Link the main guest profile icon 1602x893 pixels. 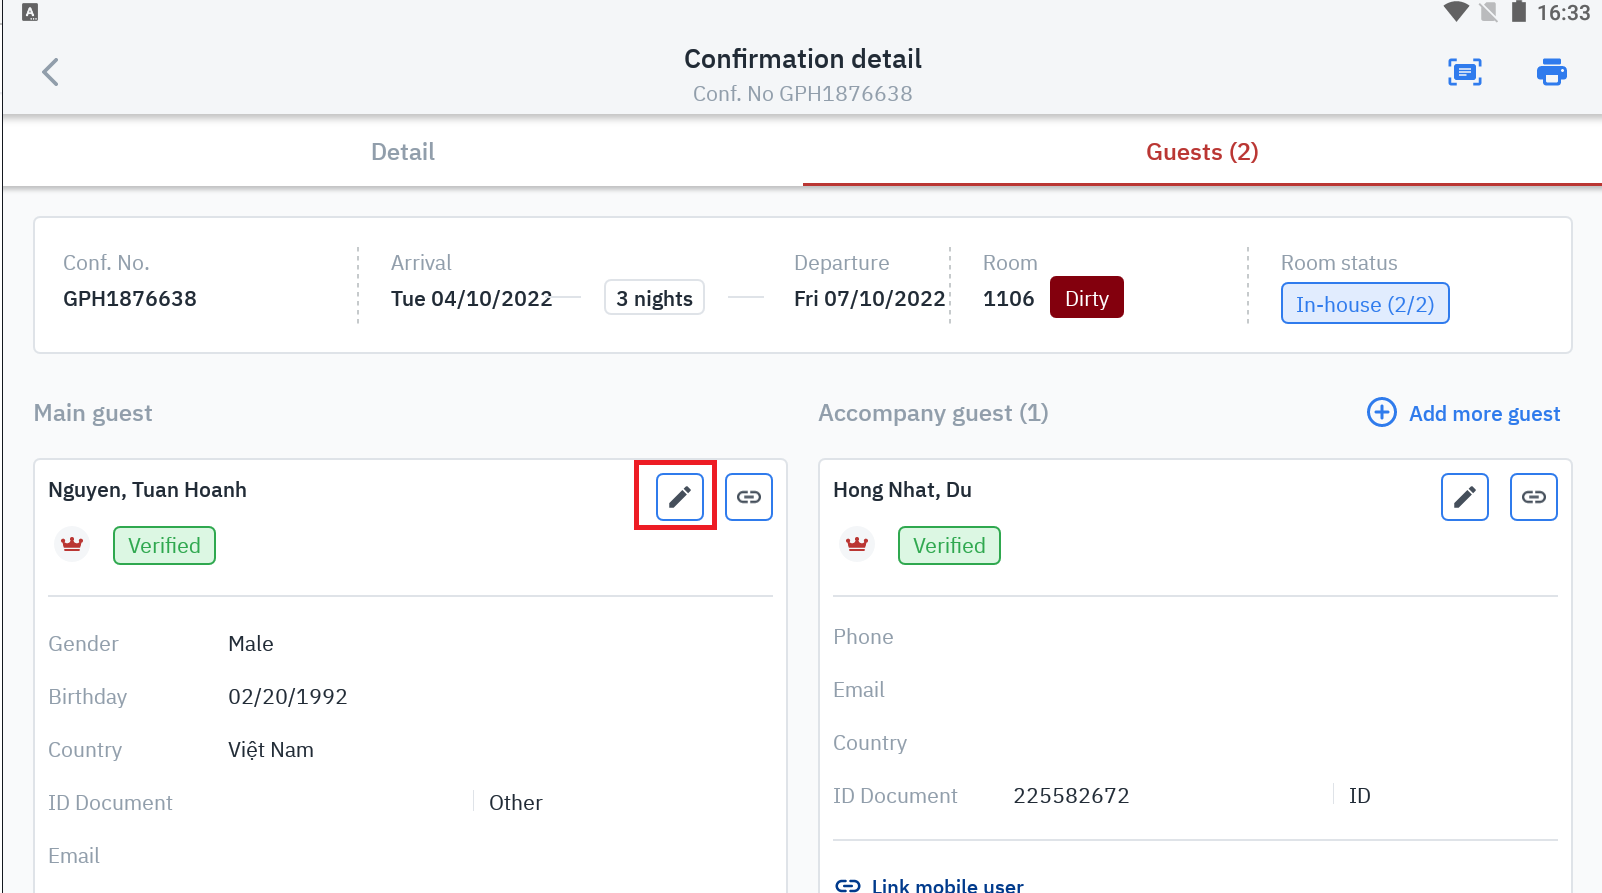tap(749, 497)
